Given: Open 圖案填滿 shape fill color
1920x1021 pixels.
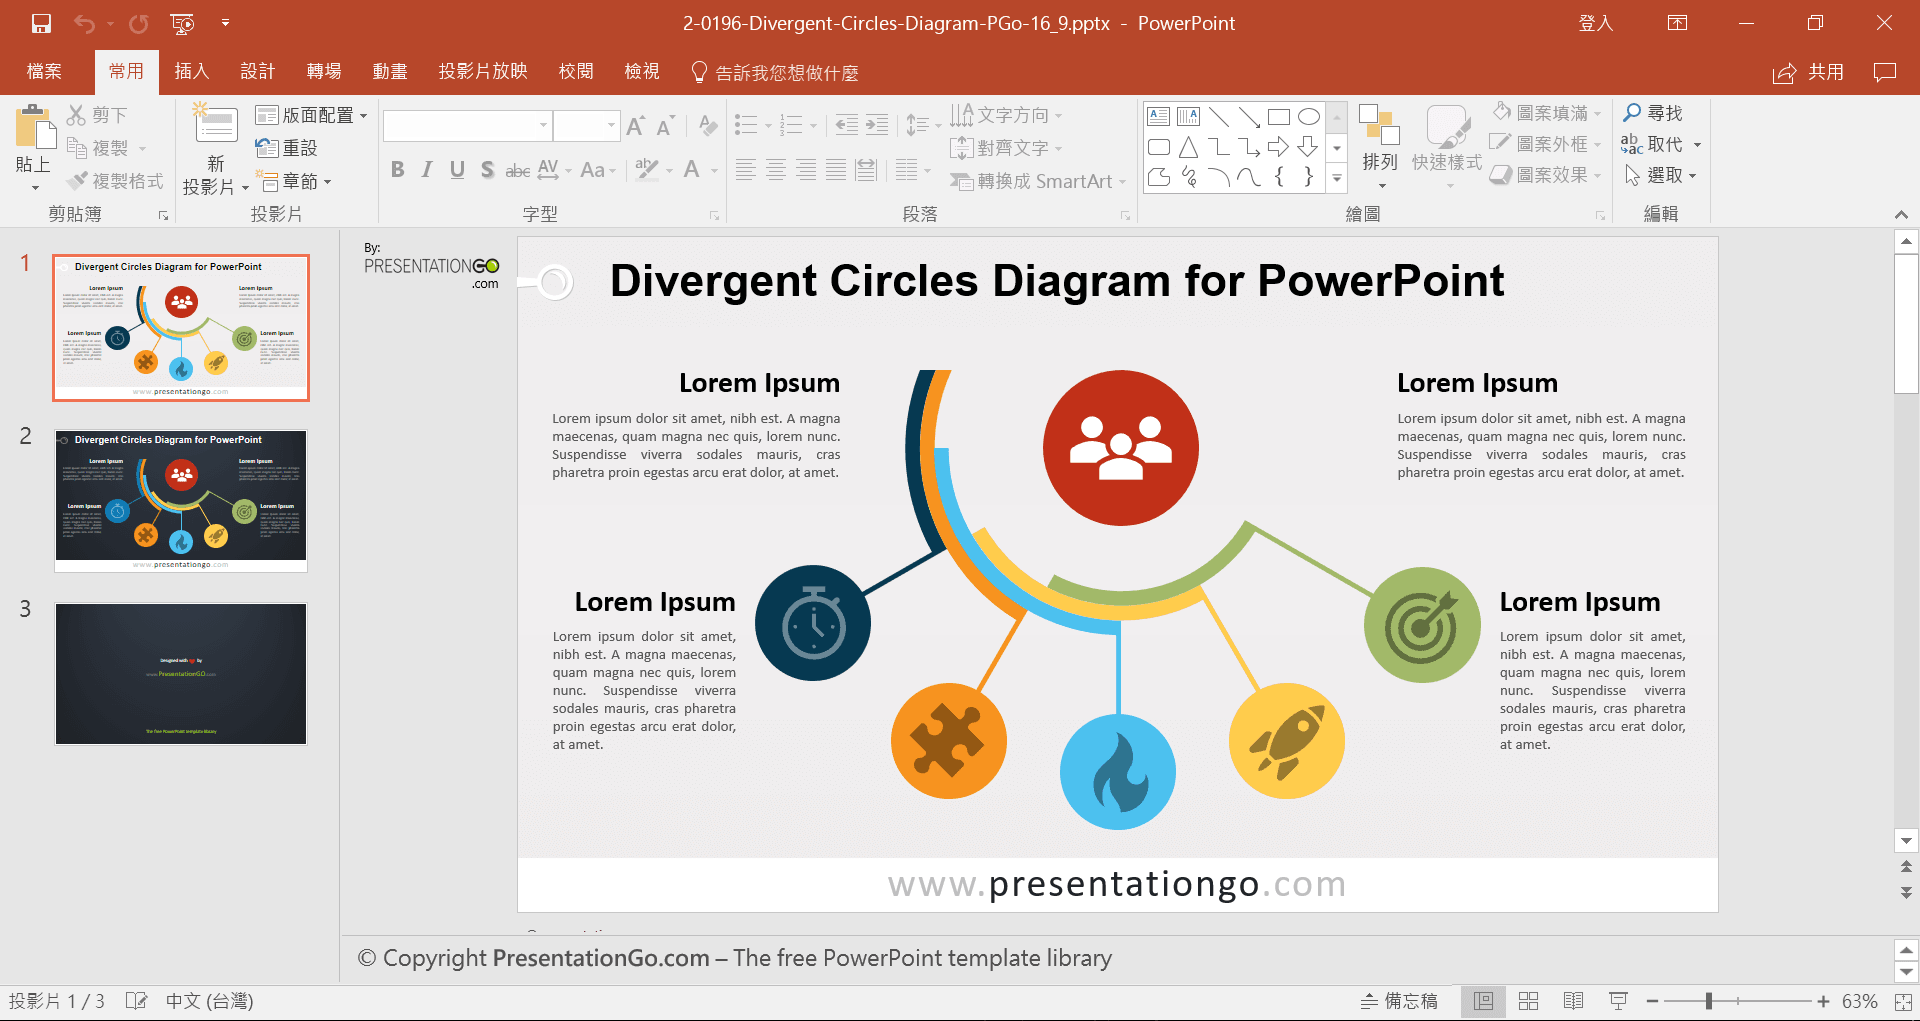Looking at the screenshot, I should pos(1546,113).
